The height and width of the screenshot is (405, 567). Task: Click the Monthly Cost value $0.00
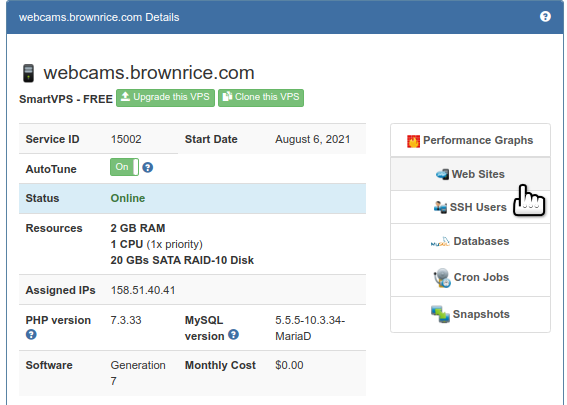(x=289, y=365)
